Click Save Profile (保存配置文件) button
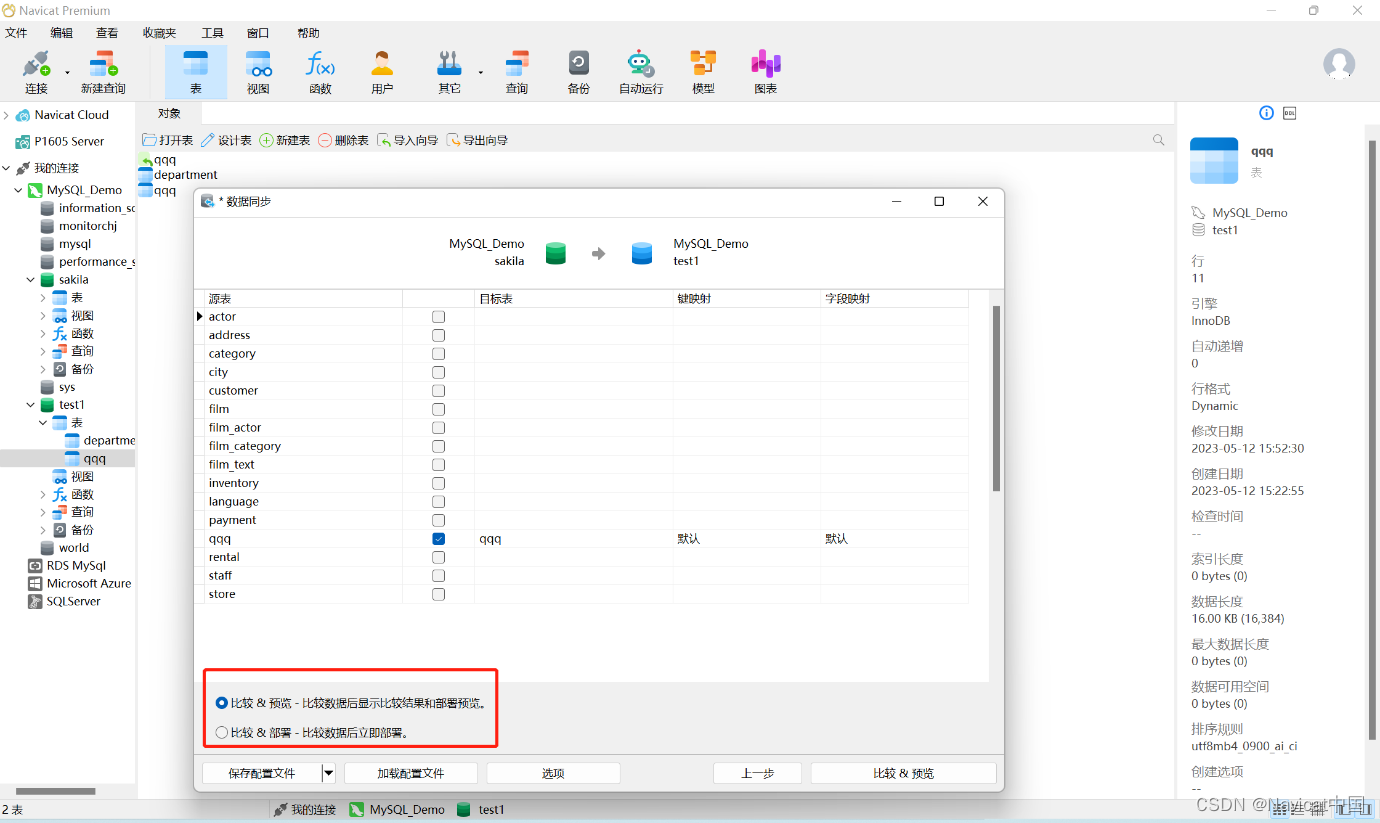Image resolution: width=1380 pixels, height=823 pixels. coord(262,773)
